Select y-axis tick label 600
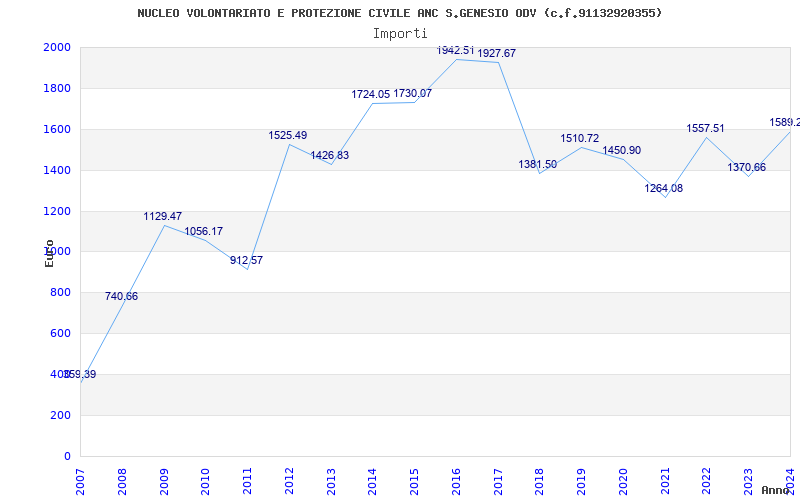This screenshot has width=800, height=500. pyautogui.click(x=60, y=333)
